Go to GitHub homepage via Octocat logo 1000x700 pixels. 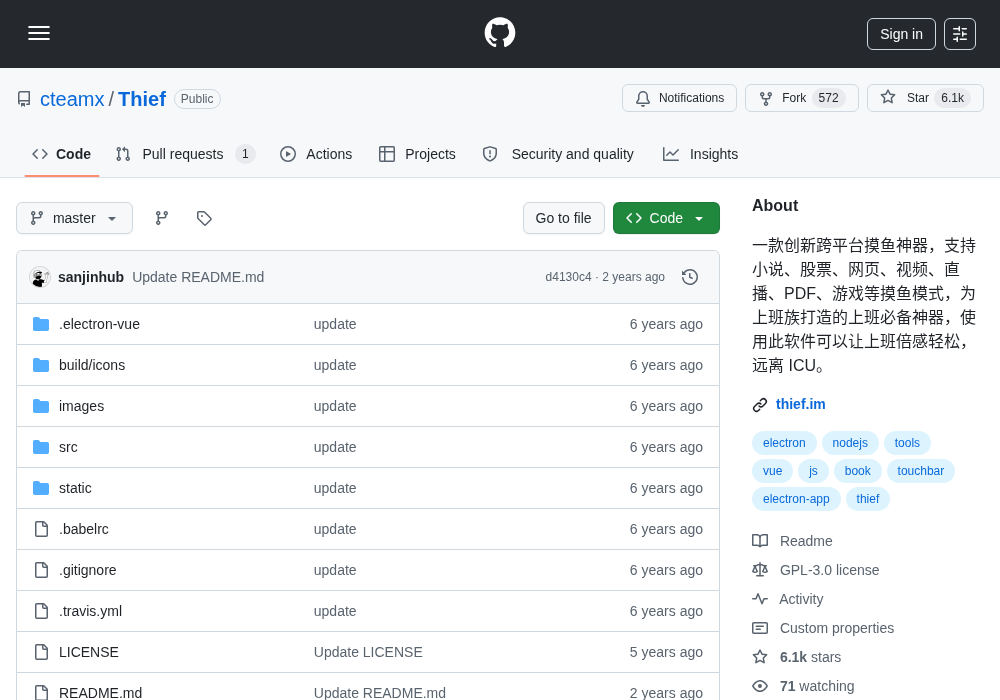tap(499, 33)
